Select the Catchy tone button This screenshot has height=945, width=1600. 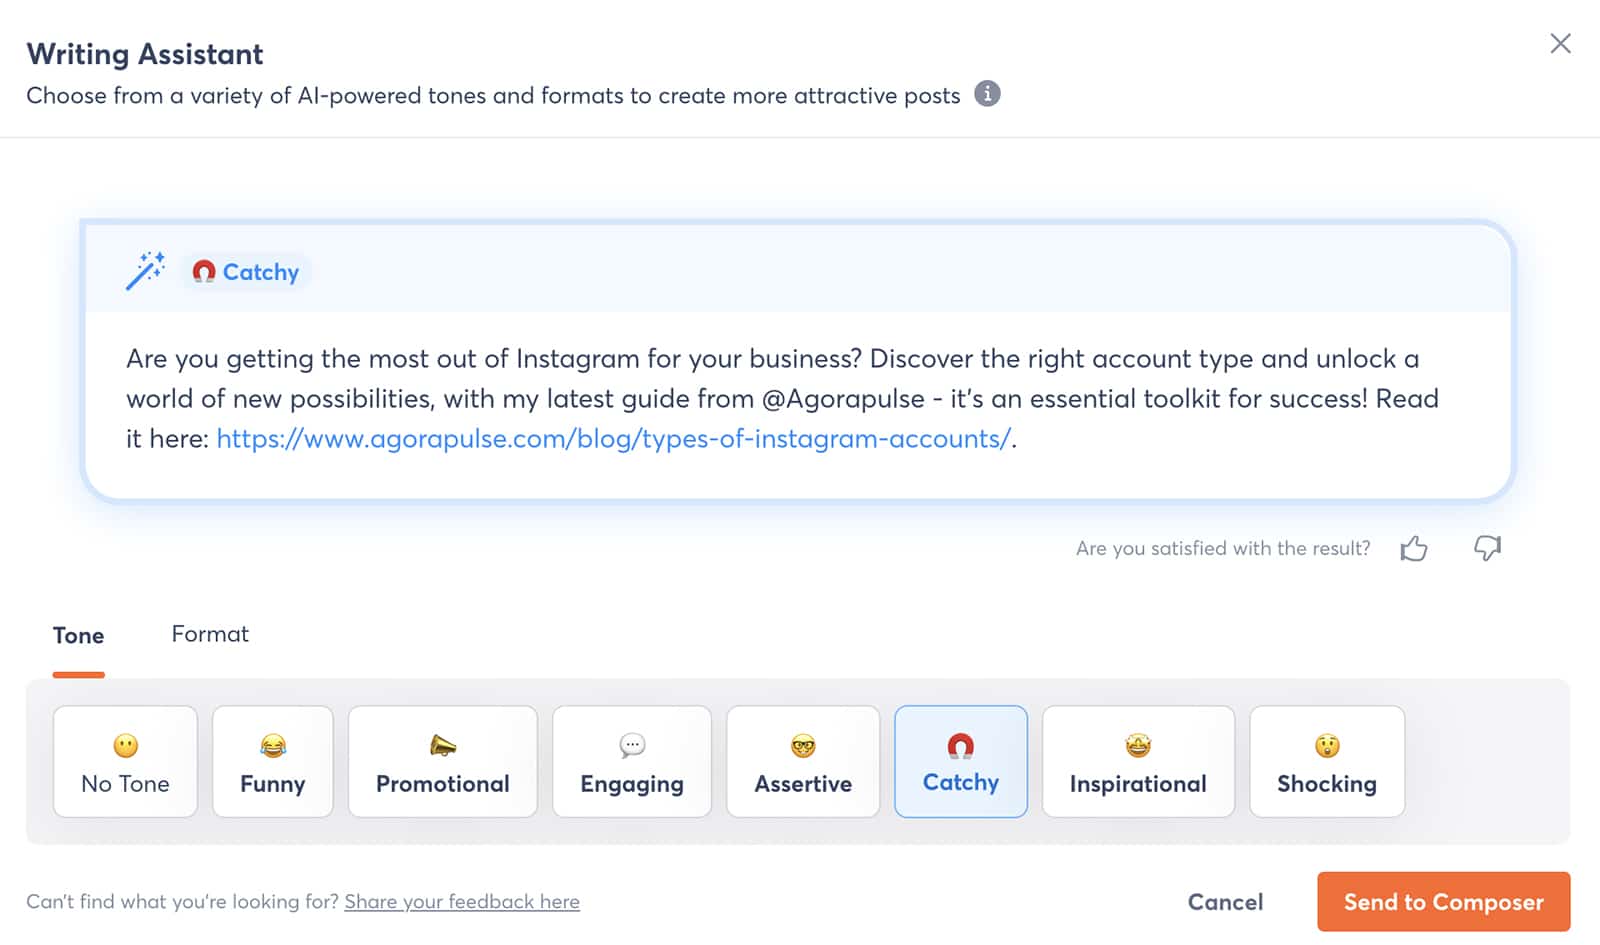(961, 762)
